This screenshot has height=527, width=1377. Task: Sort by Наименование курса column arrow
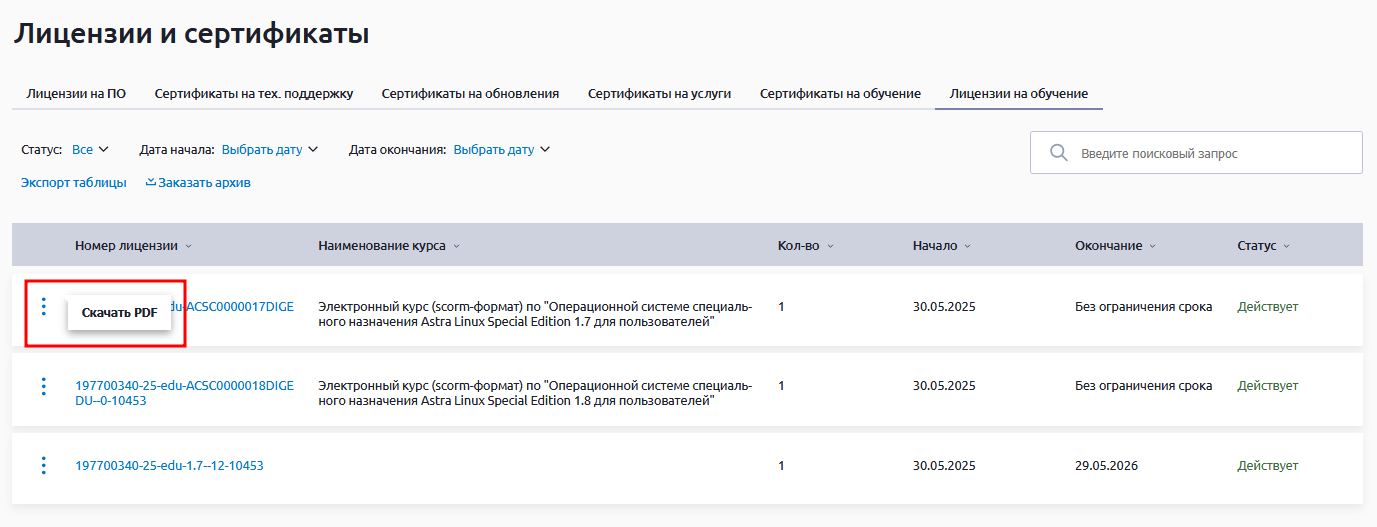pos(457,246)
